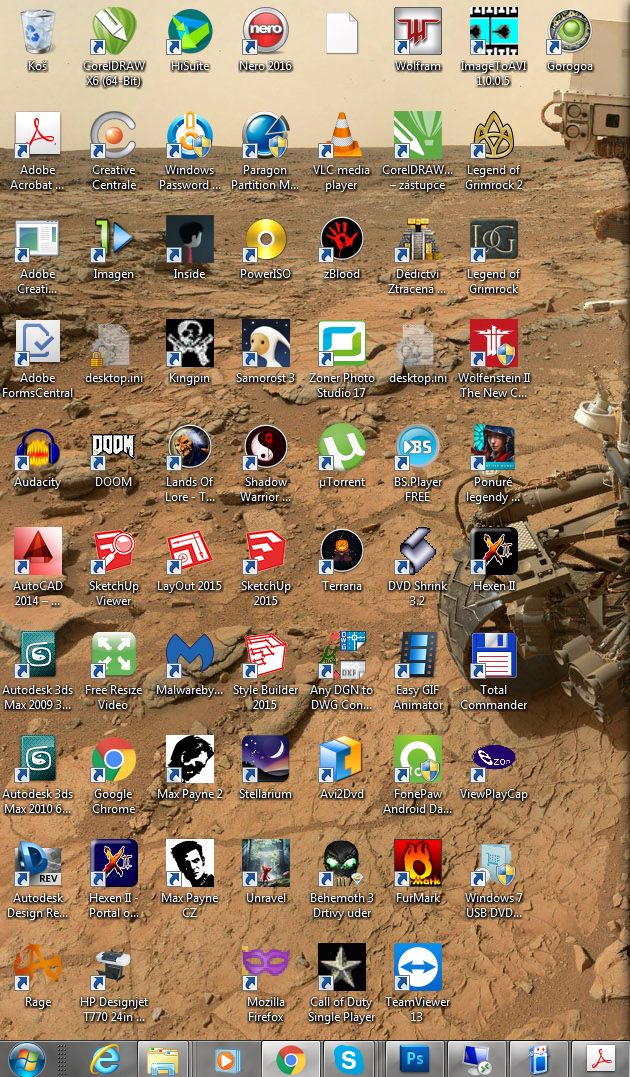Select the Windows 7 USB DVD icon
Viewport: 630px width, 1077px height.
(x=493, y=864)
